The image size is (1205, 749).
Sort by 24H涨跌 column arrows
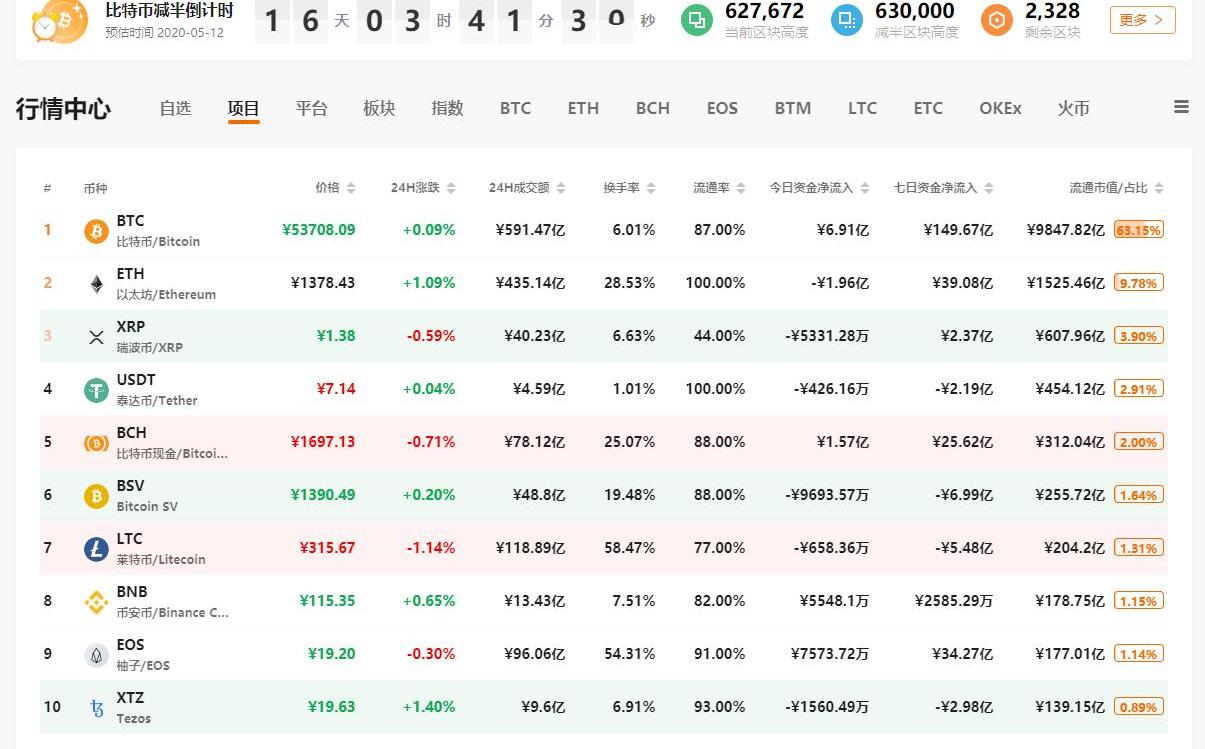tap(451, 188)
